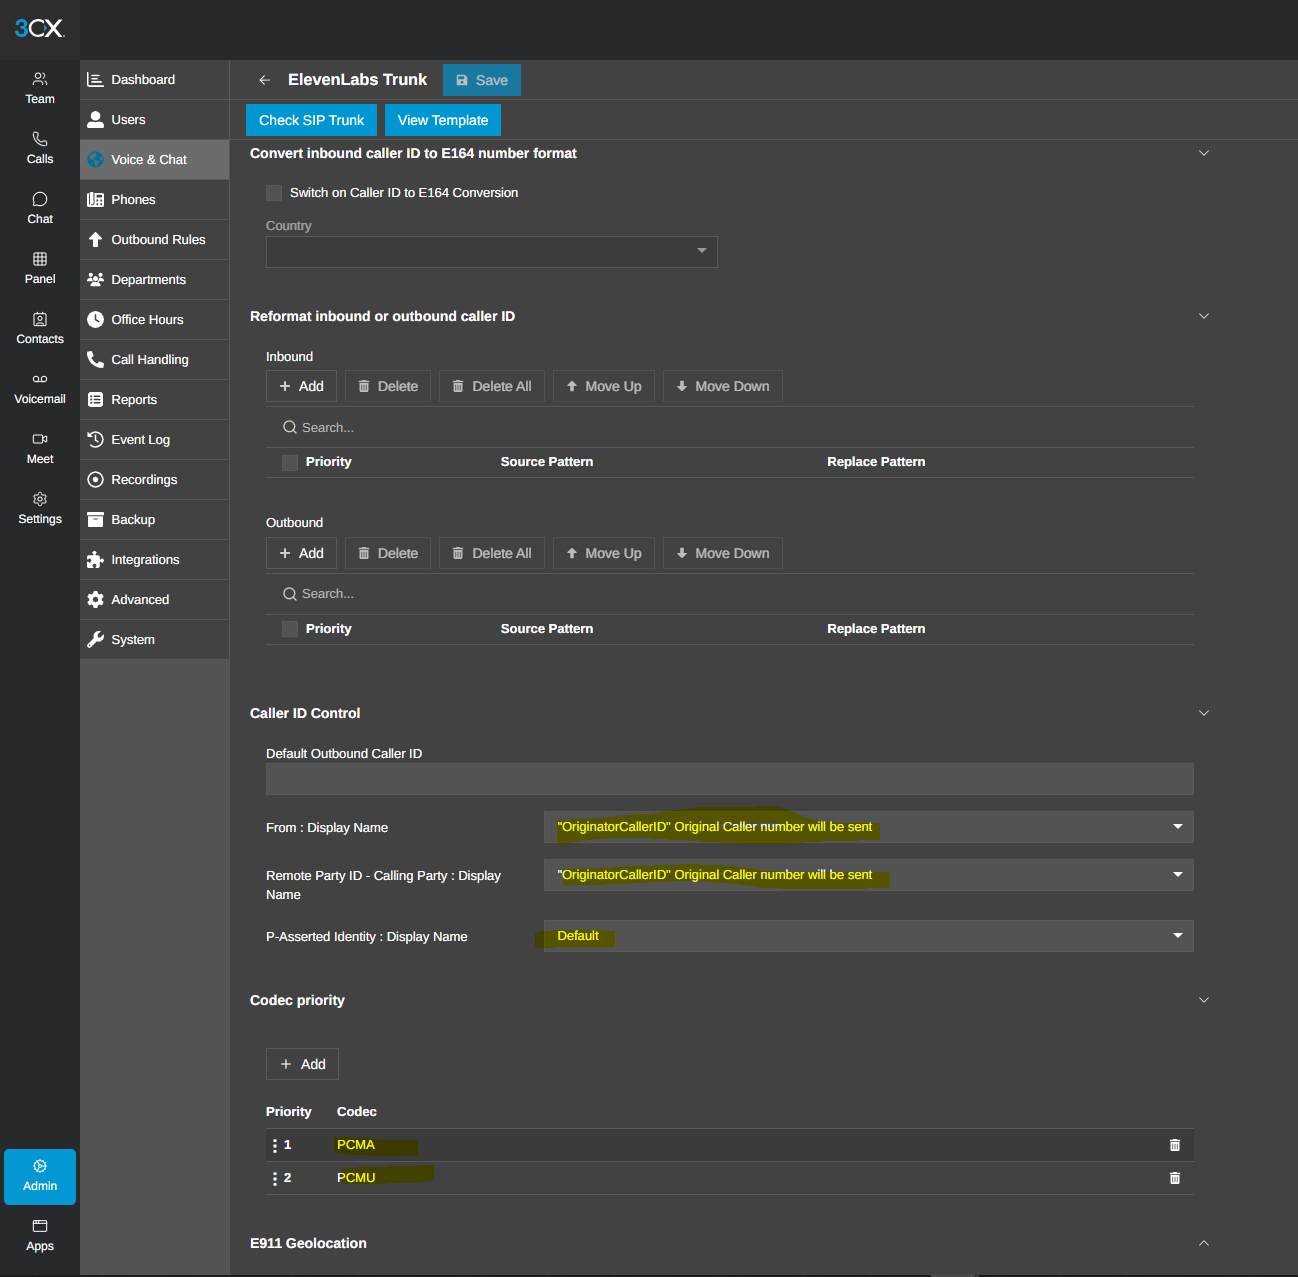1298x1277 pixels.
Task: Open the Settings gear icon
Action: click(x=40, y=499)
